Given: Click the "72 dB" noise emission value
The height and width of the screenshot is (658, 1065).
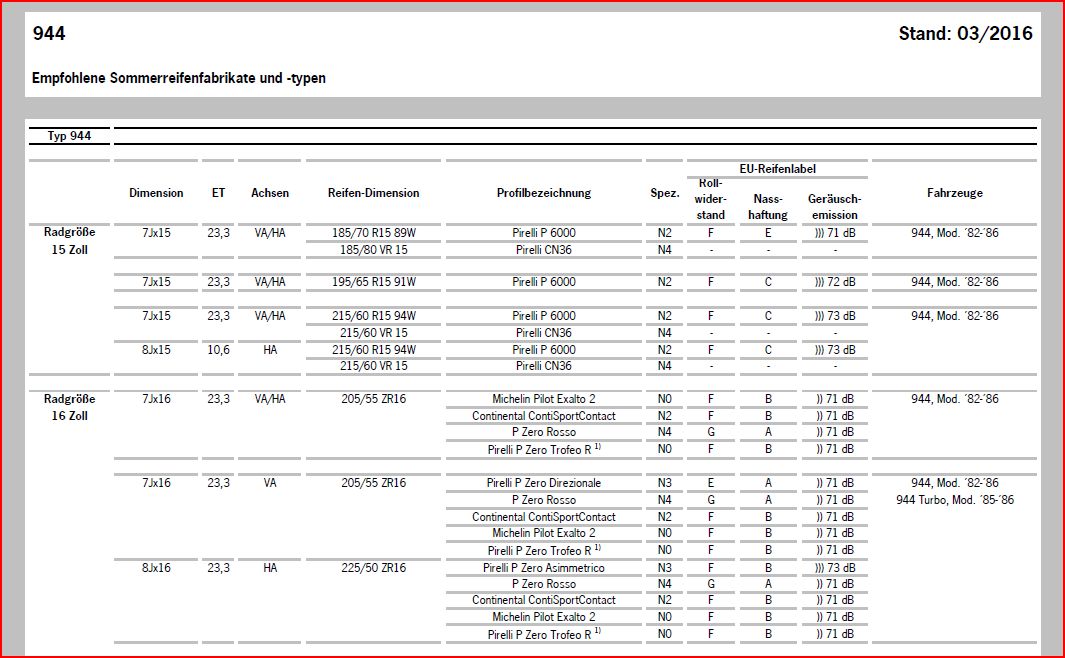Looking at the screenshot, I should click(x=835, y=282).
